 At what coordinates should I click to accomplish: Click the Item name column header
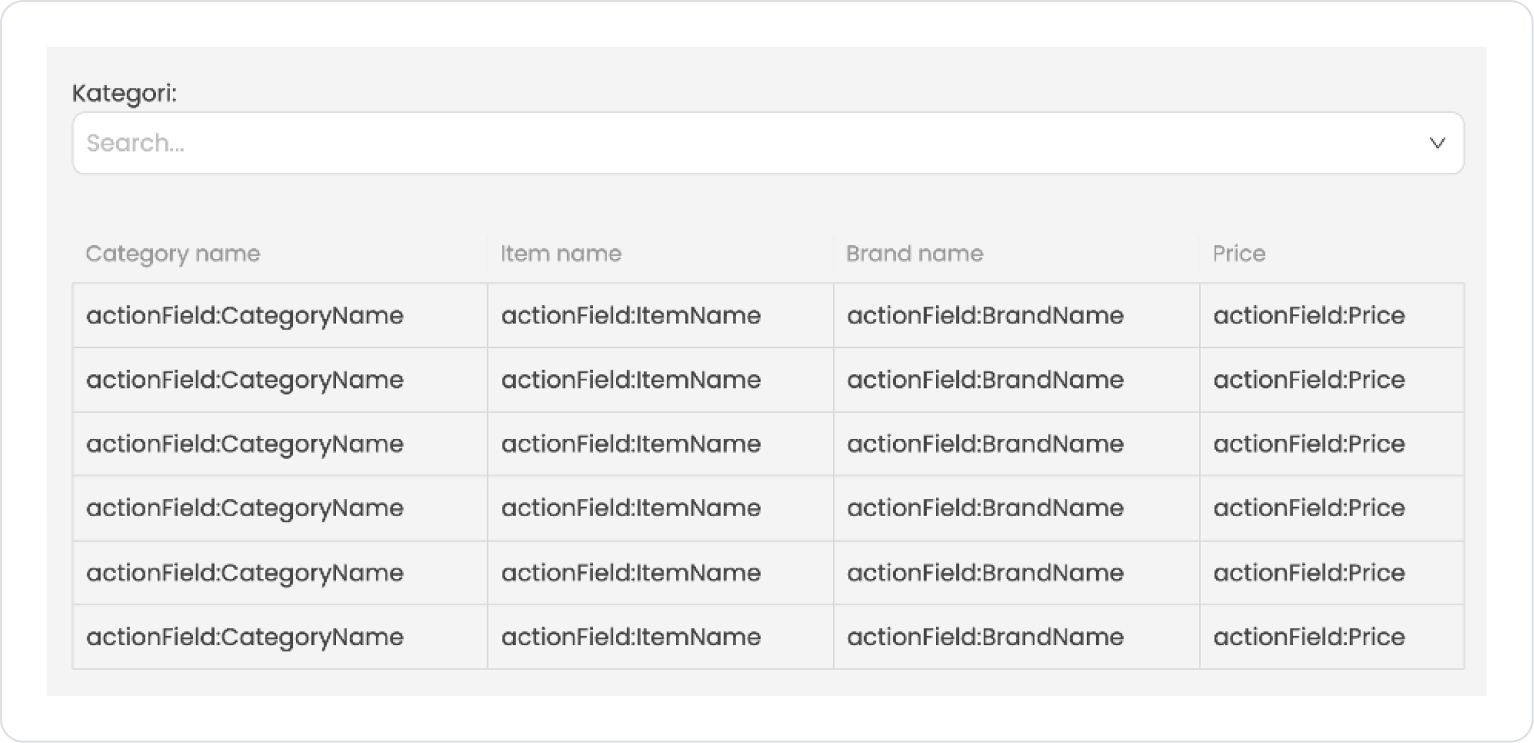(x=561, y=254)
